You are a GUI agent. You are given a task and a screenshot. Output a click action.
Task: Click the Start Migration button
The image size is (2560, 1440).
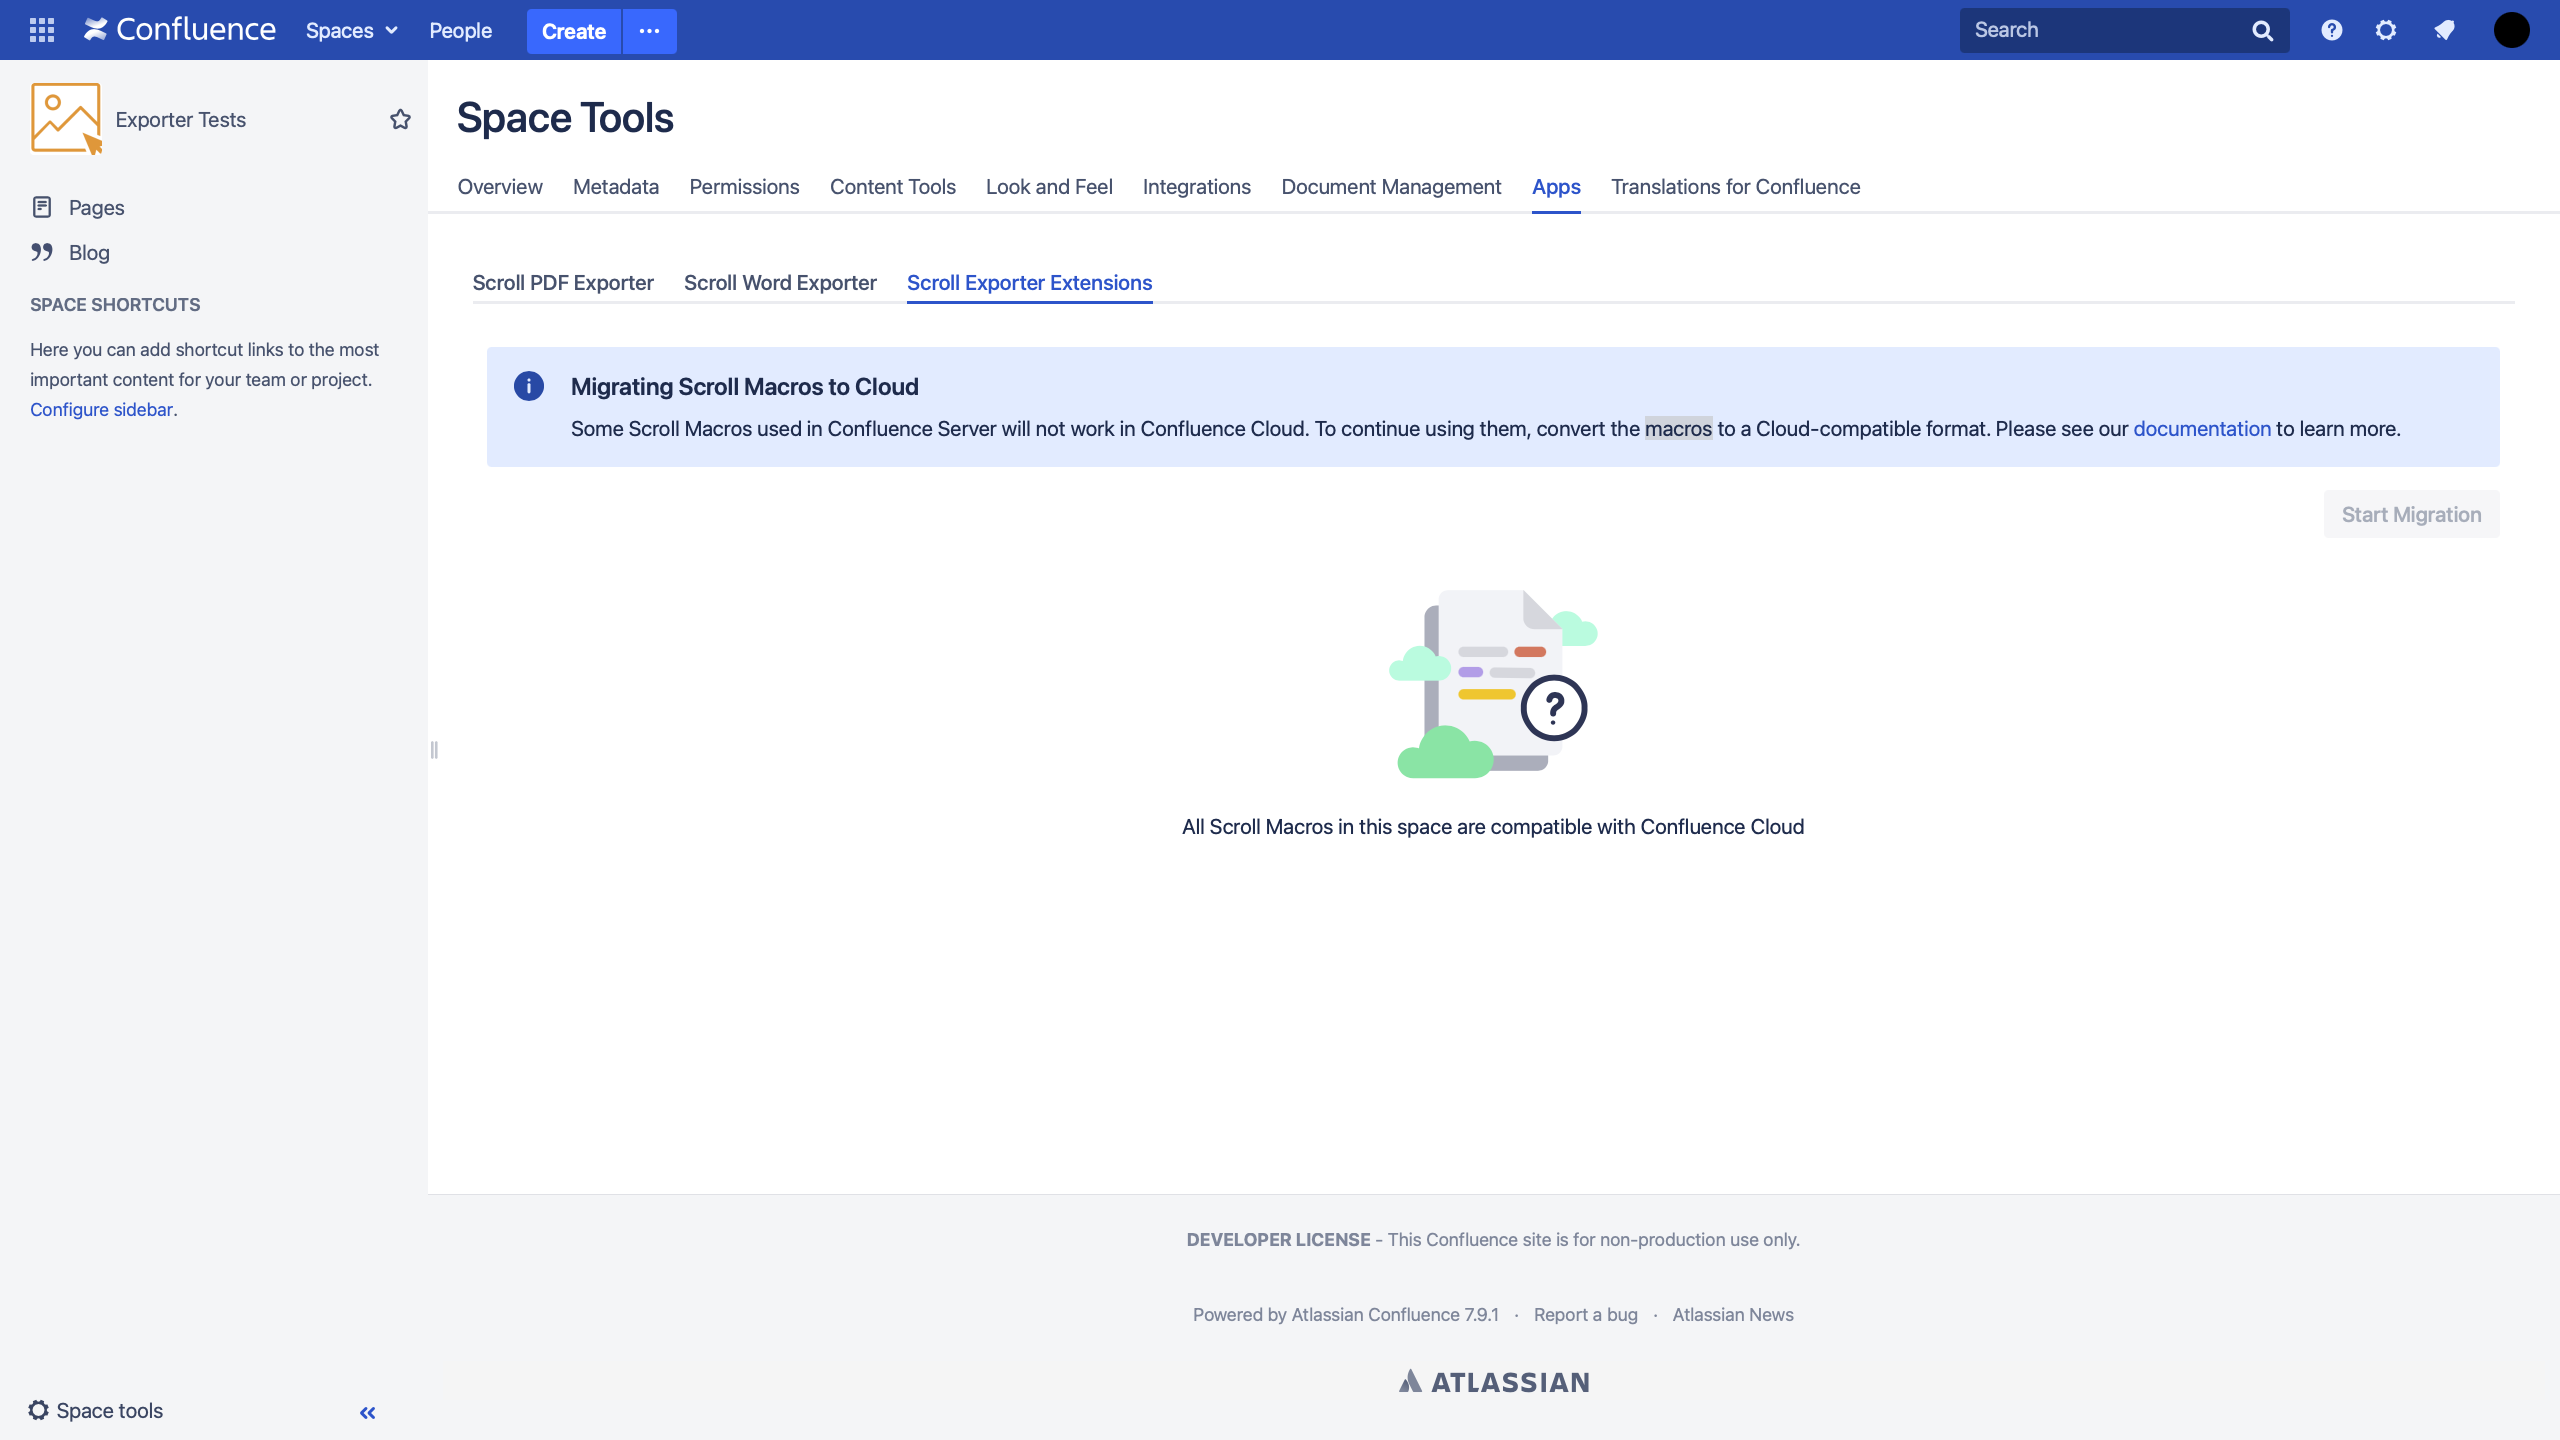[2410, 514]
